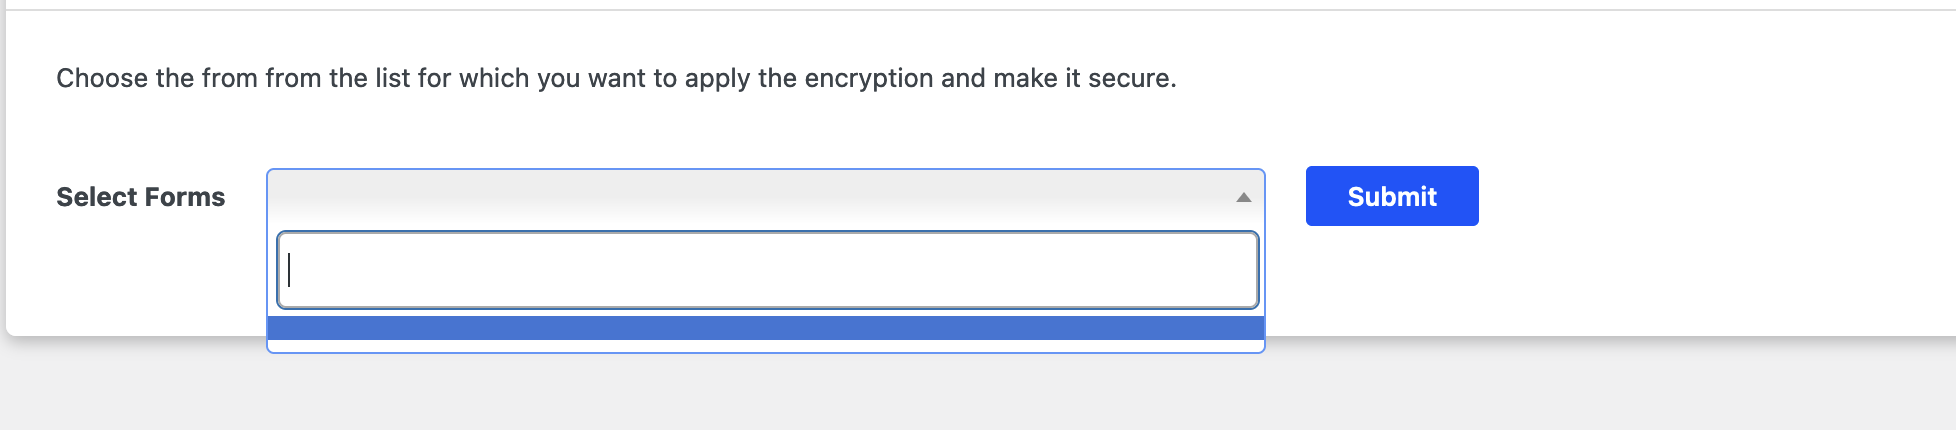The height and width of the screenshot is (430, 1956).
Task: Click the Select Forms label
Action: pos(141,197)
